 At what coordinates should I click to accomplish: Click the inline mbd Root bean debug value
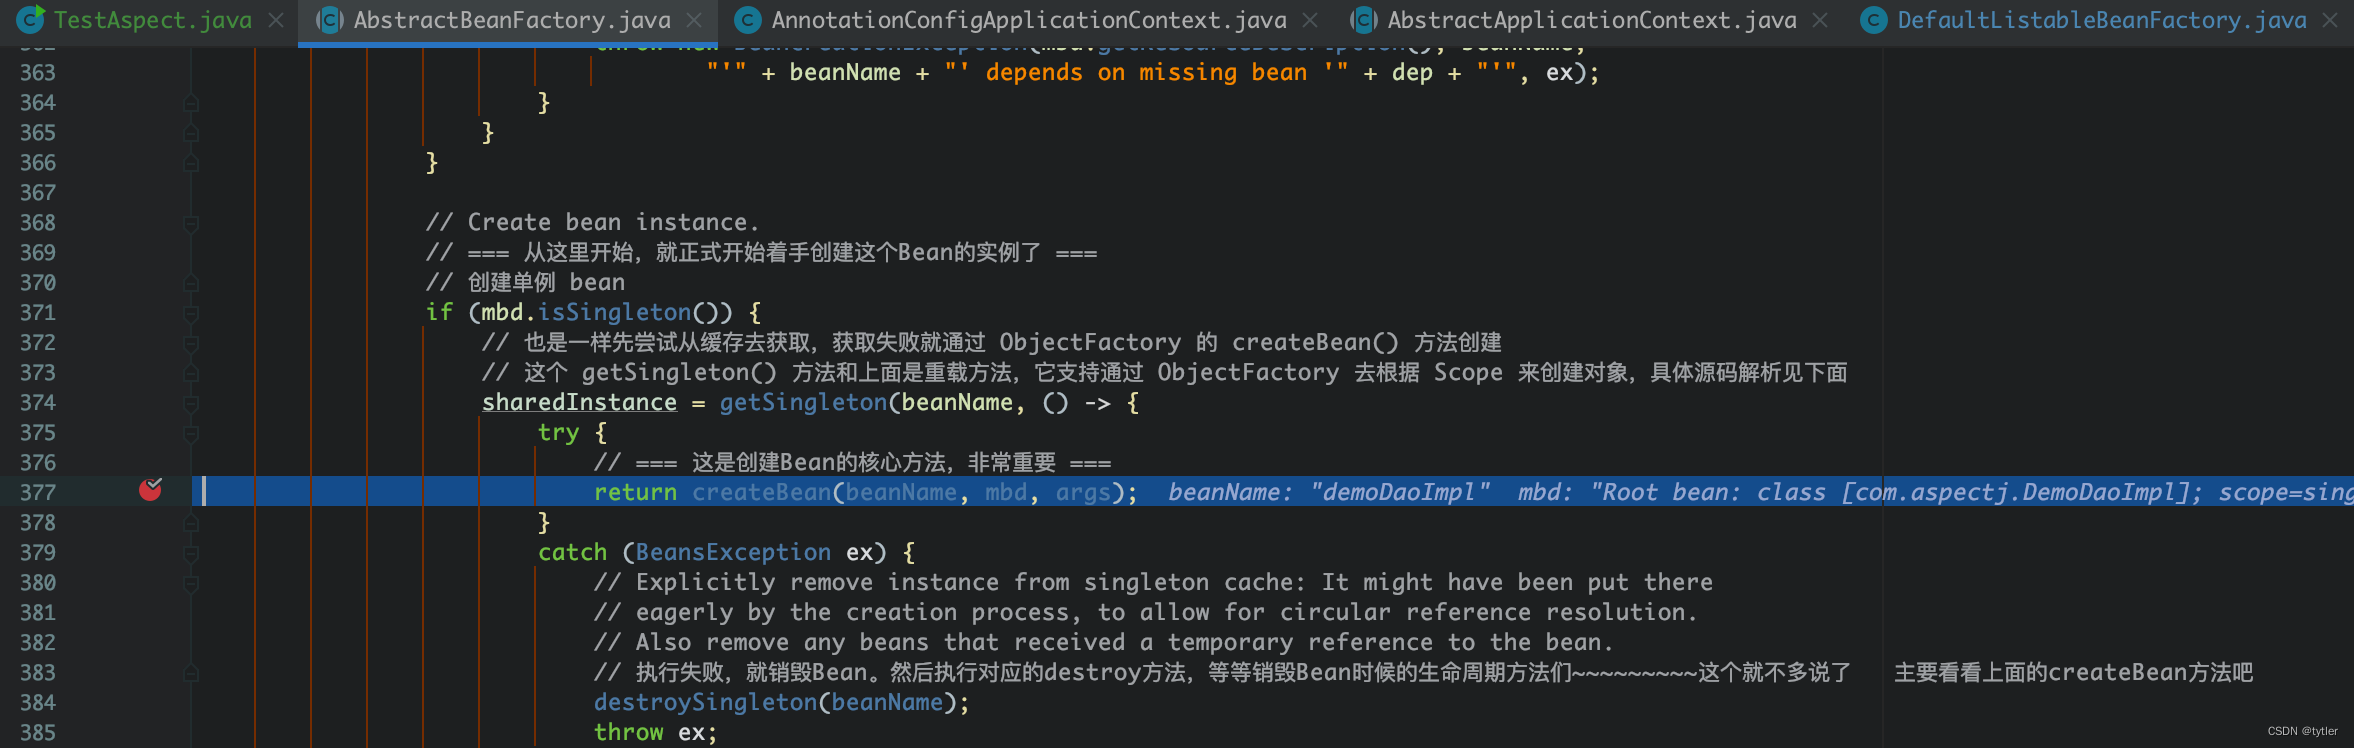click(x=1935, y=492)
